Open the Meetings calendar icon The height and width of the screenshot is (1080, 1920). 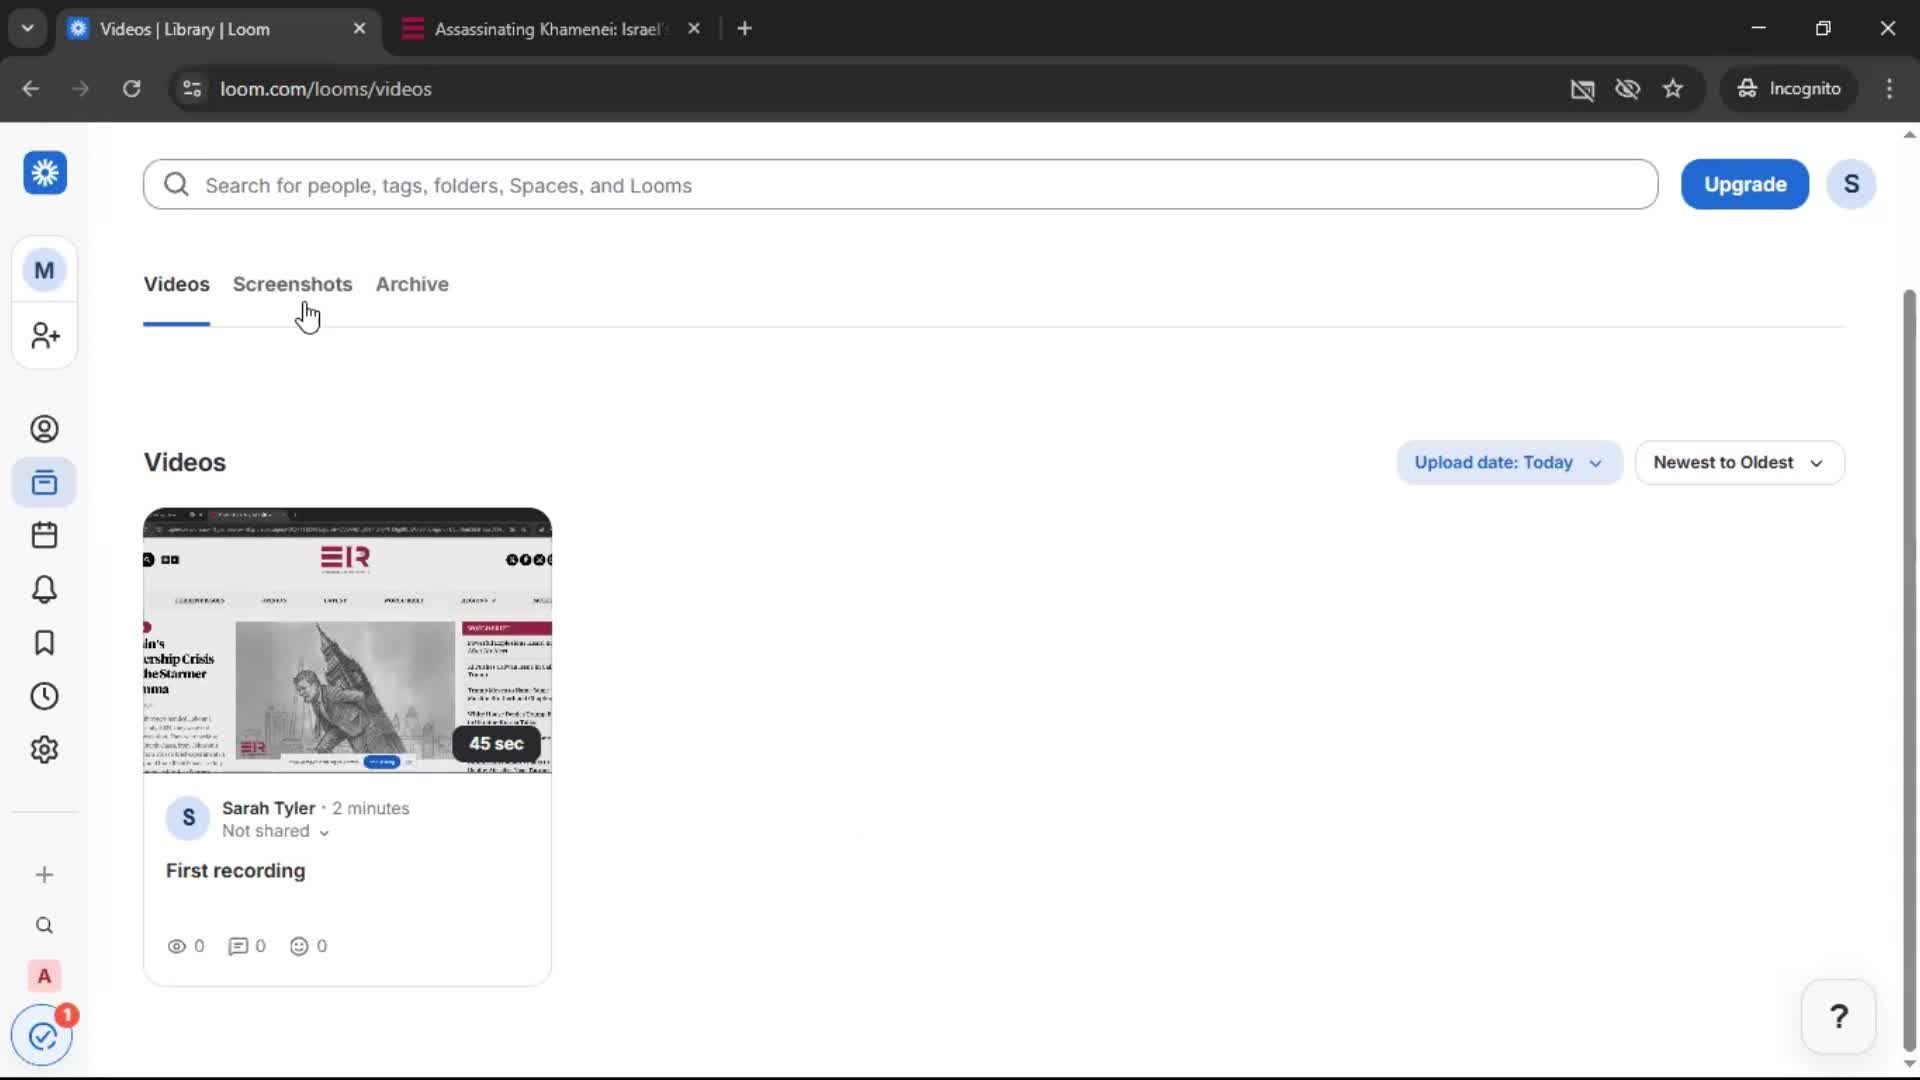click(x=44, y=535)
